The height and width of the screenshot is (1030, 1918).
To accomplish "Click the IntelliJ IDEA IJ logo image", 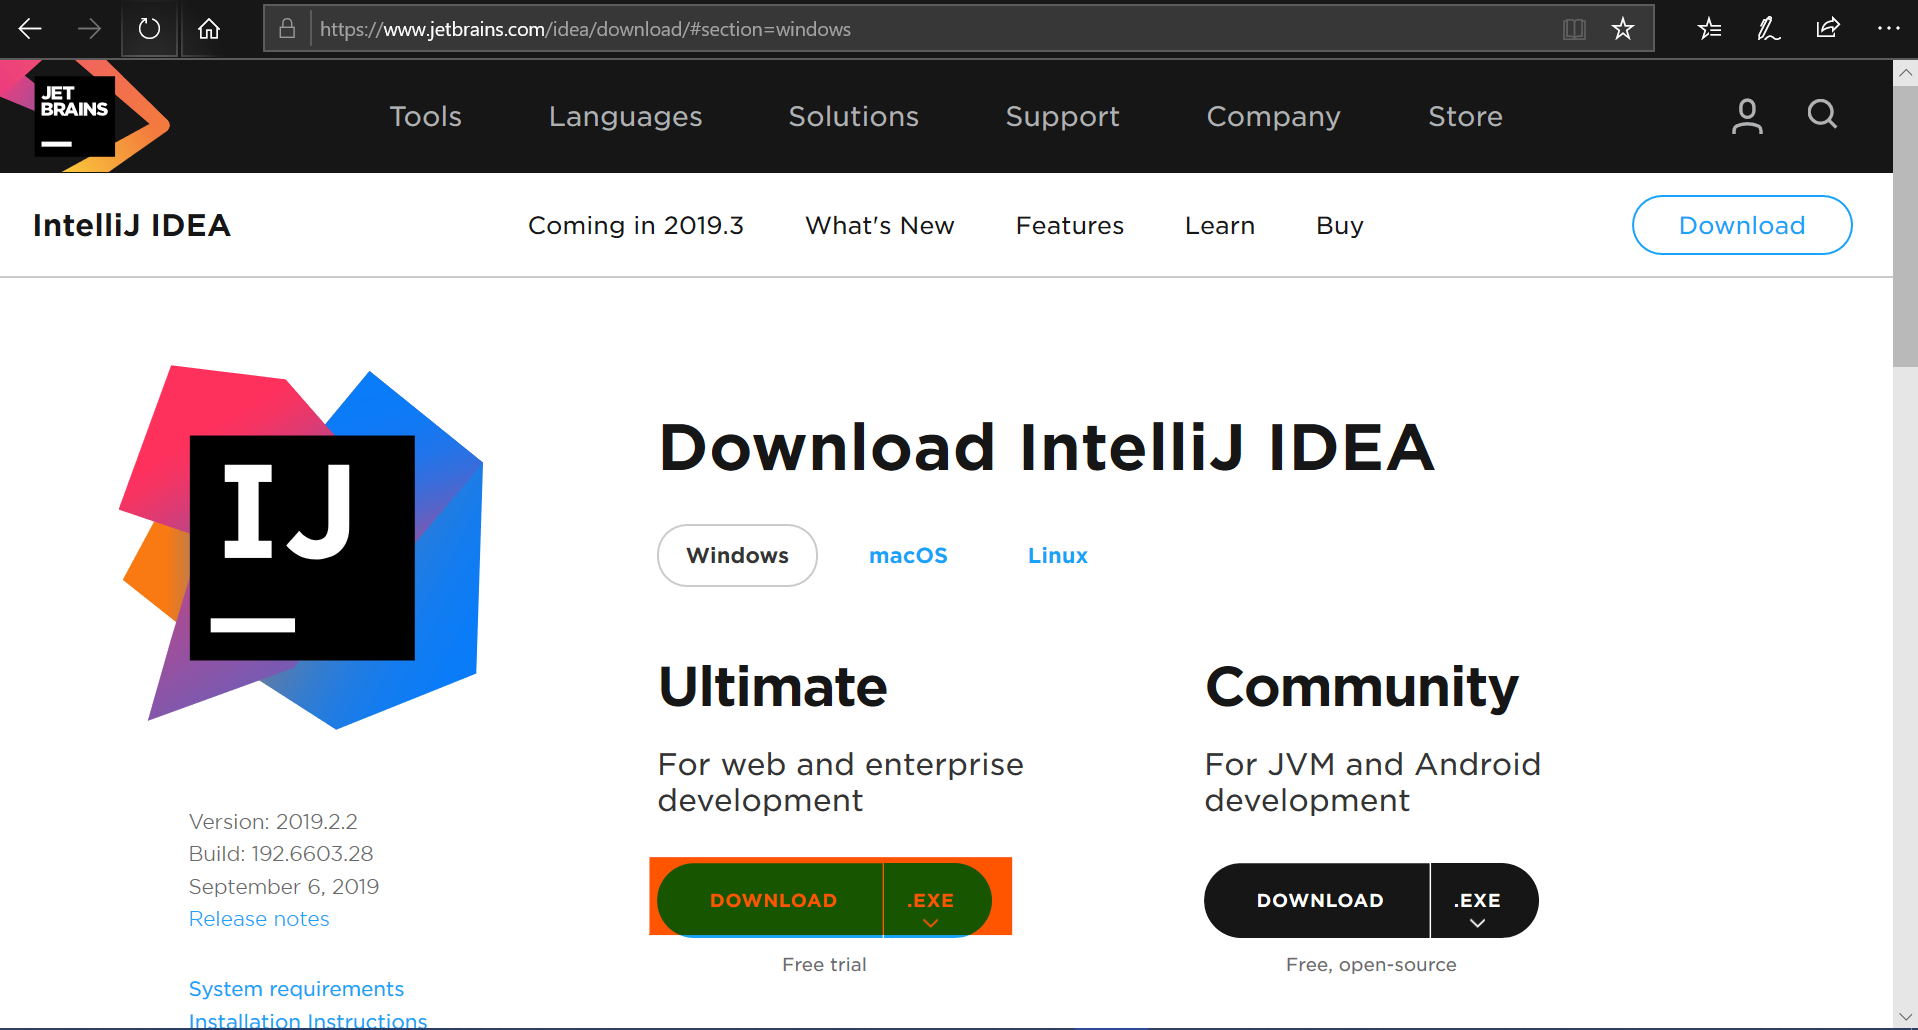I will [302, 547].
